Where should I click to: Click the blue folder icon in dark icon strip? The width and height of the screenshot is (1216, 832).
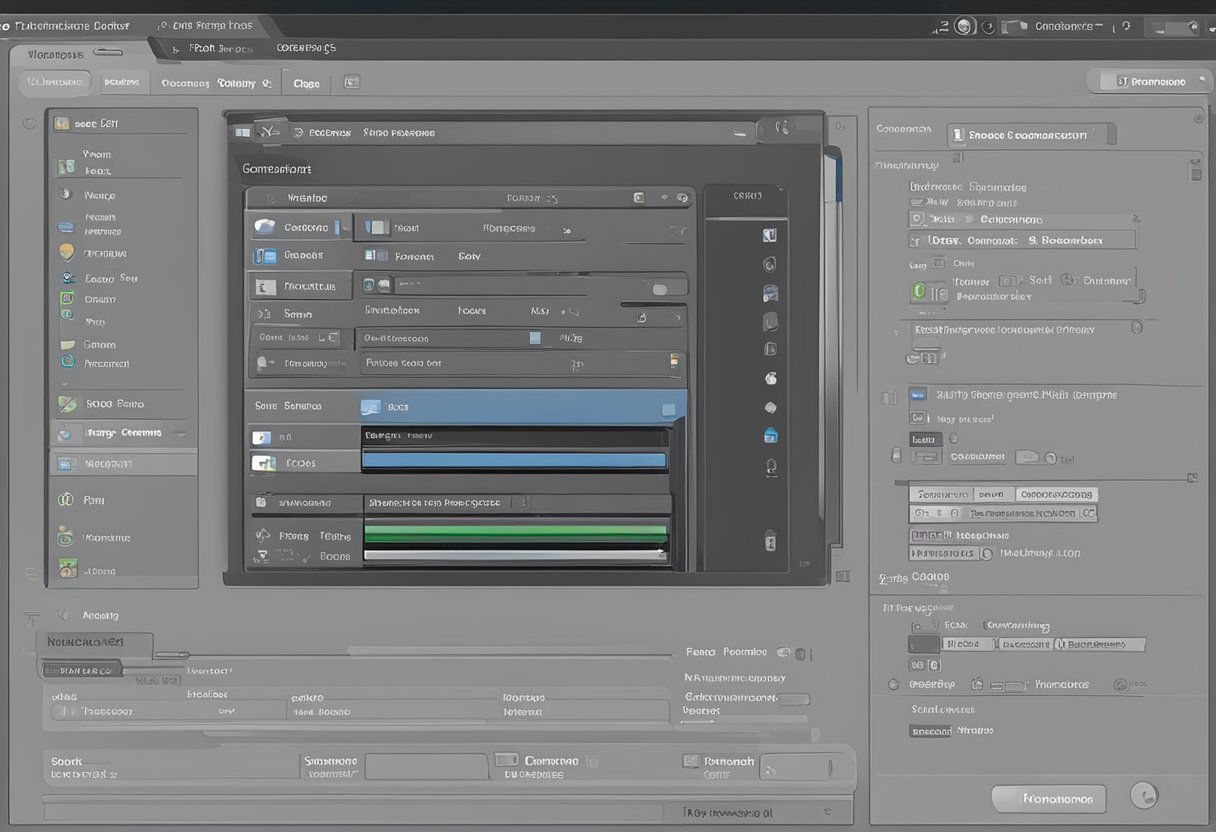pos(770,435)
